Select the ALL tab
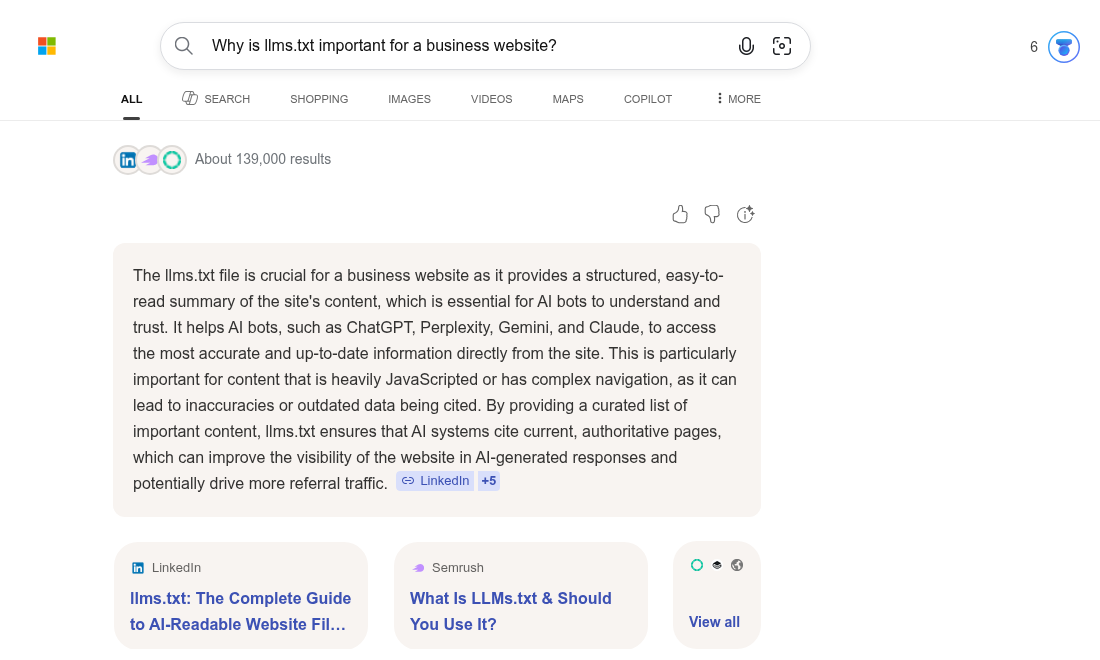Image resolution: width=1100 pixels, height=660 pixels. tap(131, 99)
